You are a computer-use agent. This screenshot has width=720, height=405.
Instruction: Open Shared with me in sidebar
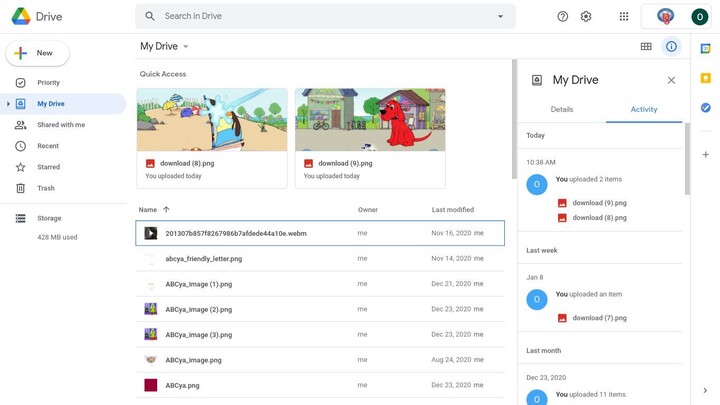pyautogui.click(x=61, y=125)
